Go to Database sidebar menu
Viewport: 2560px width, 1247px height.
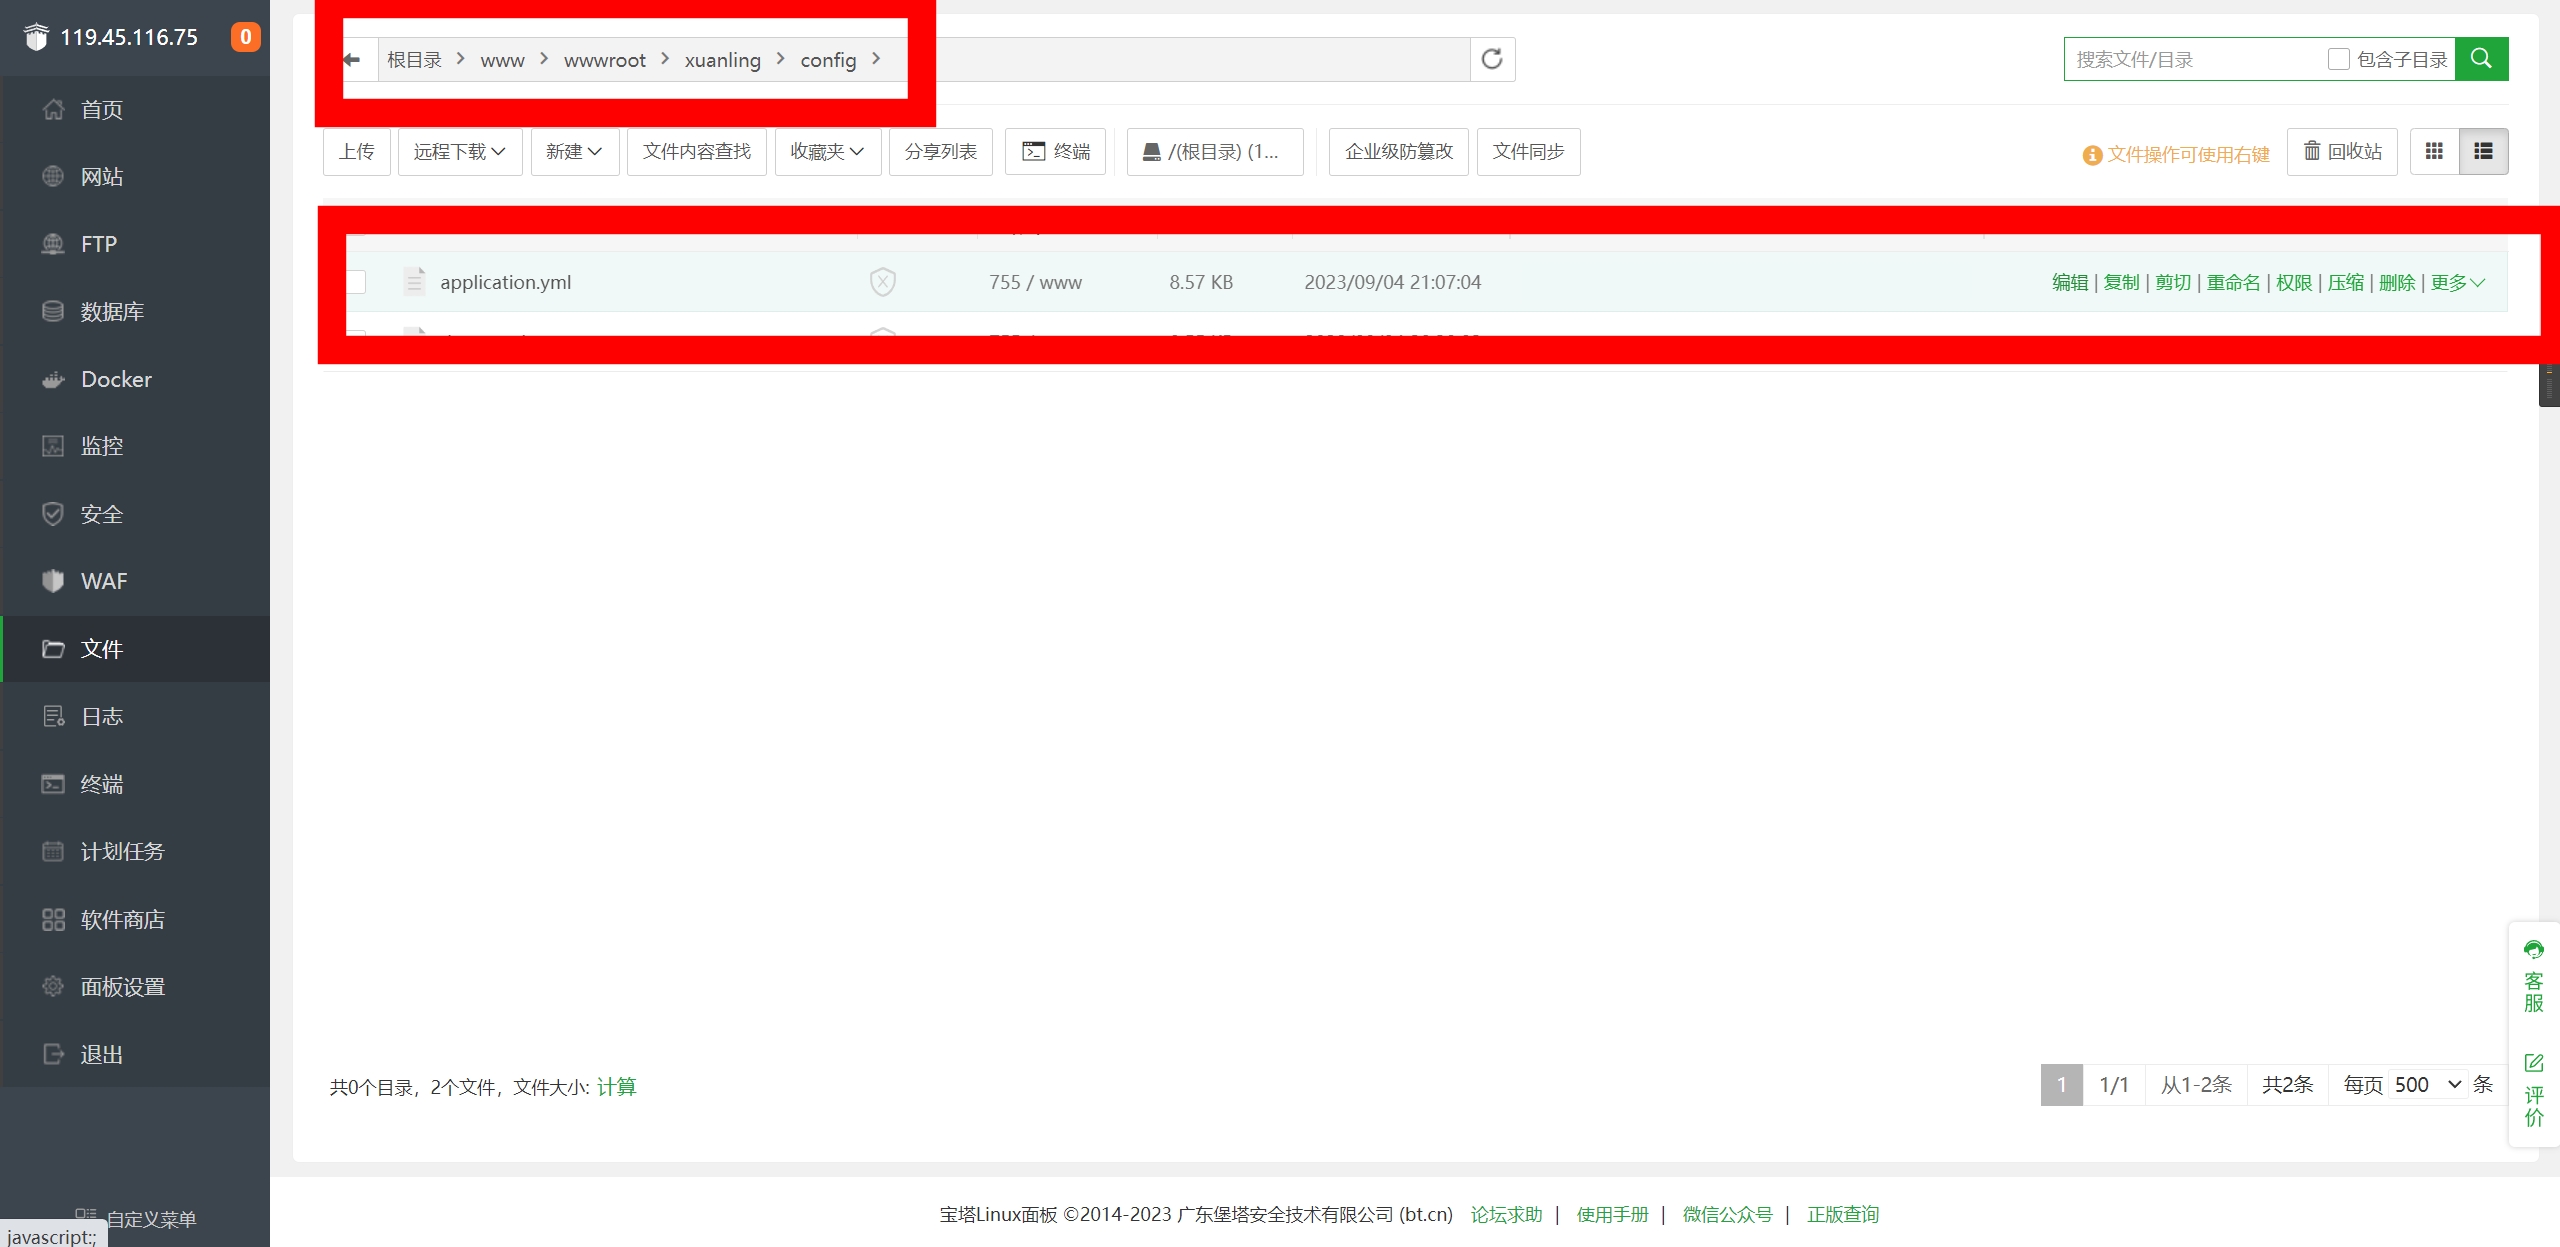pyautogui.click(x=112, y=312)
